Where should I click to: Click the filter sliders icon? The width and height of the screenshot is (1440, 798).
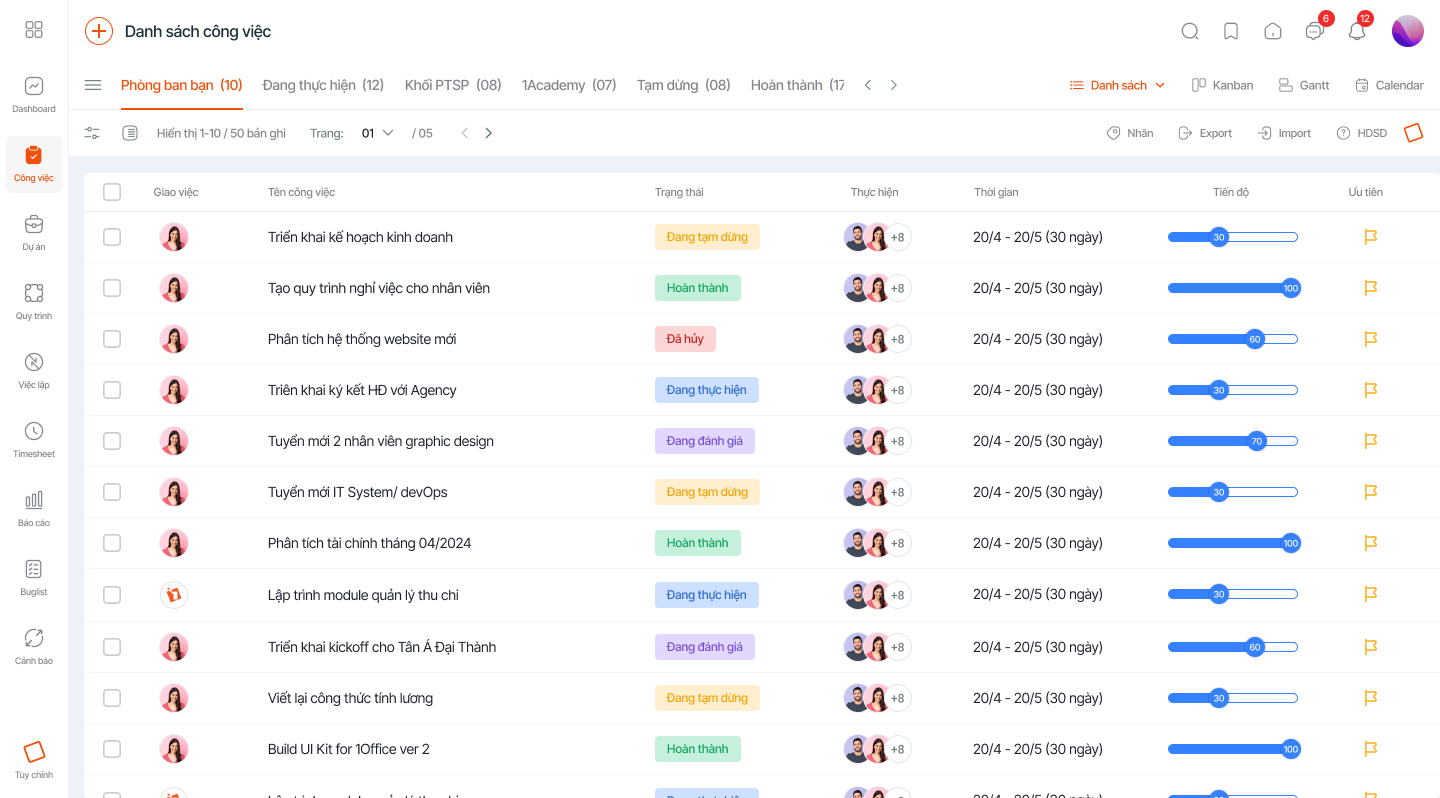point(93,133)
